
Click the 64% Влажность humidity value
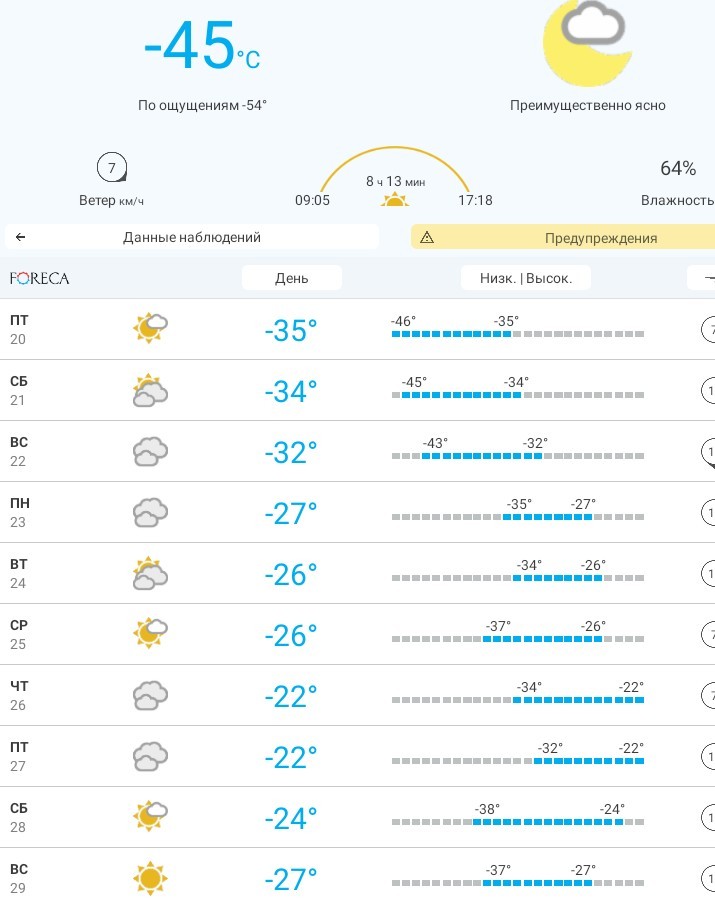(x=678, y=168)
